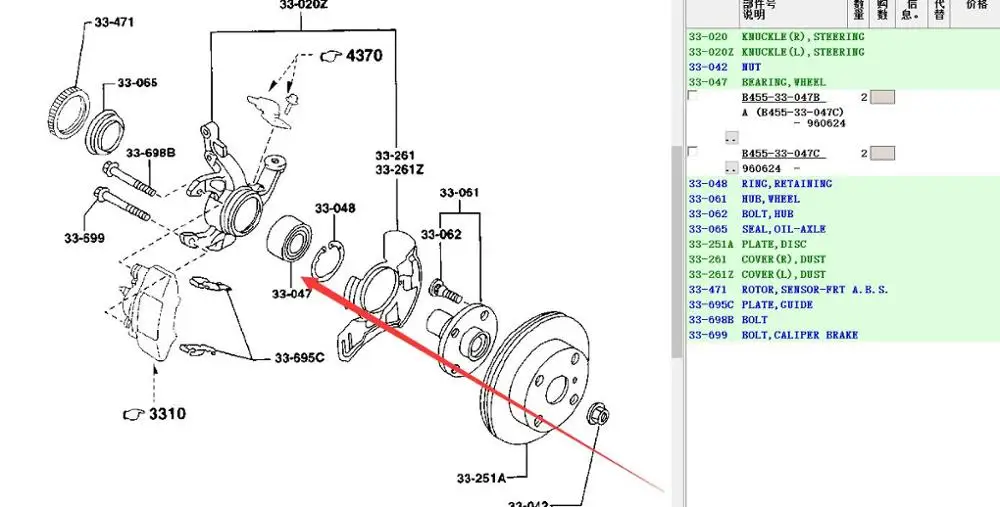Click the ABS sensor rotor ring drawing
The height and width of the screenshot is (507, 1000).
(69, 112)
